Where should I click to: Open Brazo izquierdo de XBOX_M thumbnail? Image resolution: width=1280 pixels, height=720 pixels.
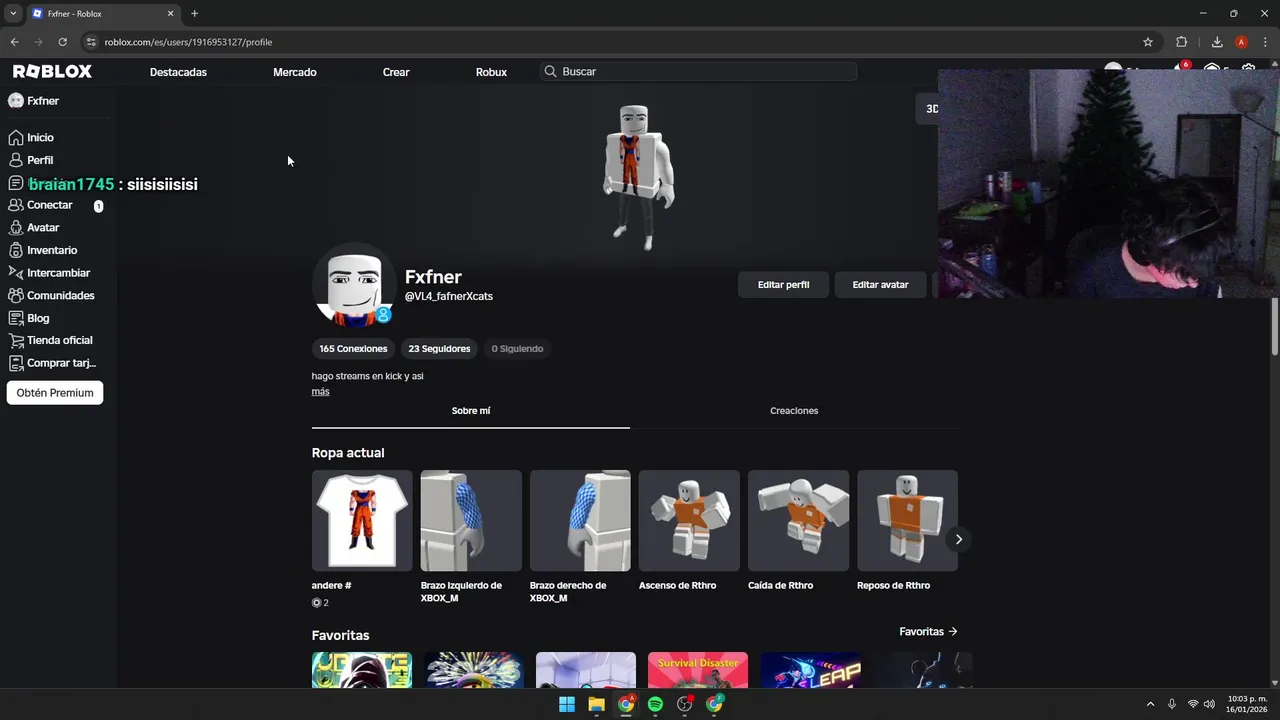(x=471, y=520)
